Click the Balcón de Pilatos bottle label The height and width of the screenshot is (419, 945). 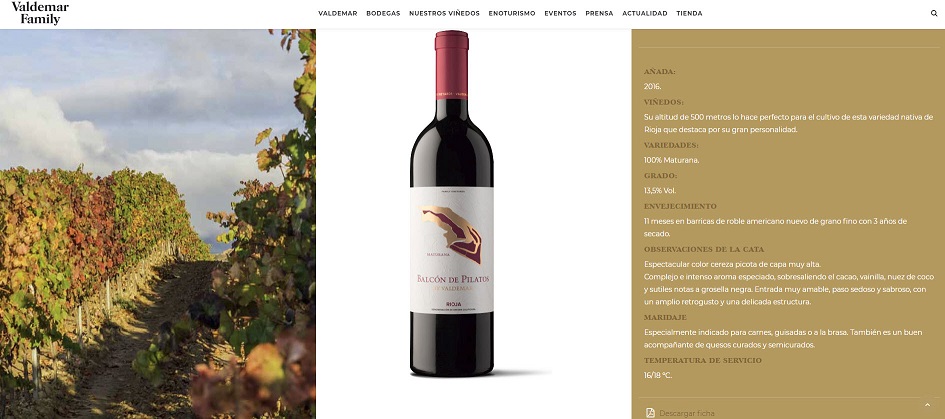coord(451,250)
